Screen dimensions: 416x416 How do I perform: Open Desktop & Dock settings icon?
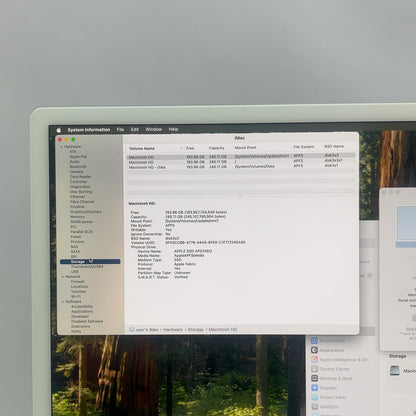pyautogui.click(x=314, y=378)
